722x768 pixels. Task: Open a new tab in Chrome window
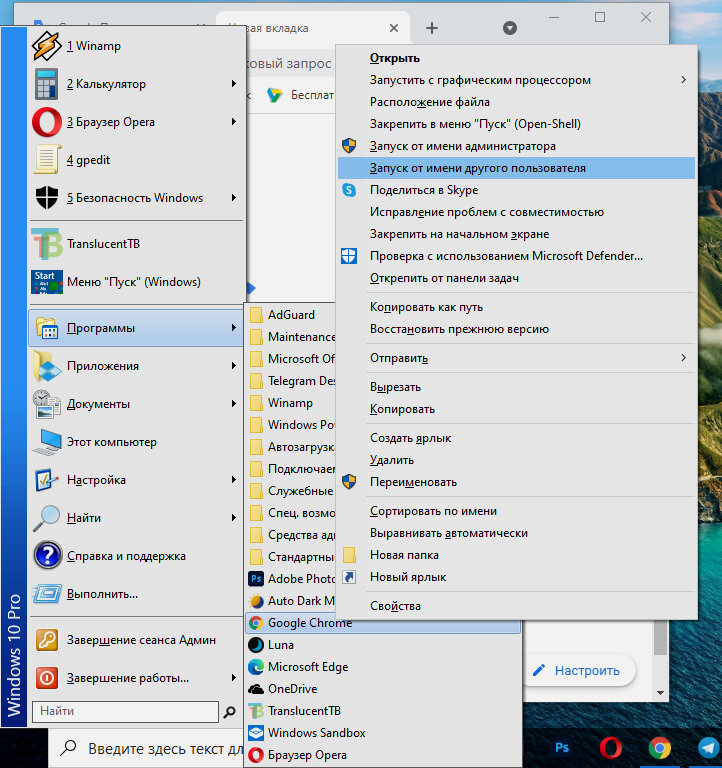click(x=432, y=28)
